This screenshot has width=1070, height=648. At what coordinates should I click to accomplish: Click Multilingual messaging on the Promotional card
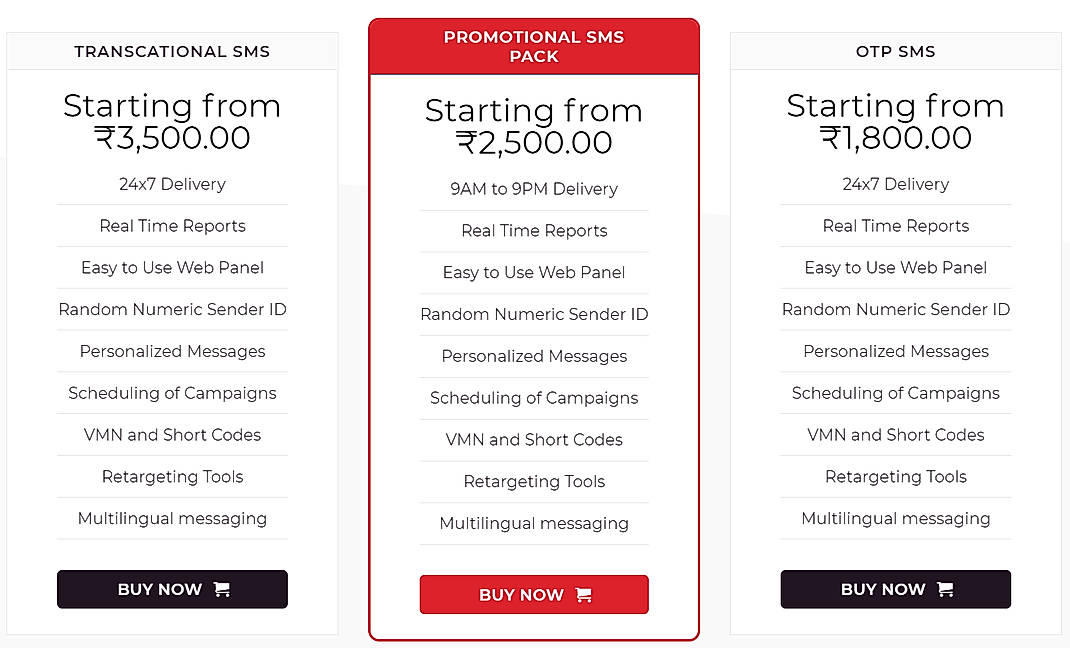click(x=533, y=523)
